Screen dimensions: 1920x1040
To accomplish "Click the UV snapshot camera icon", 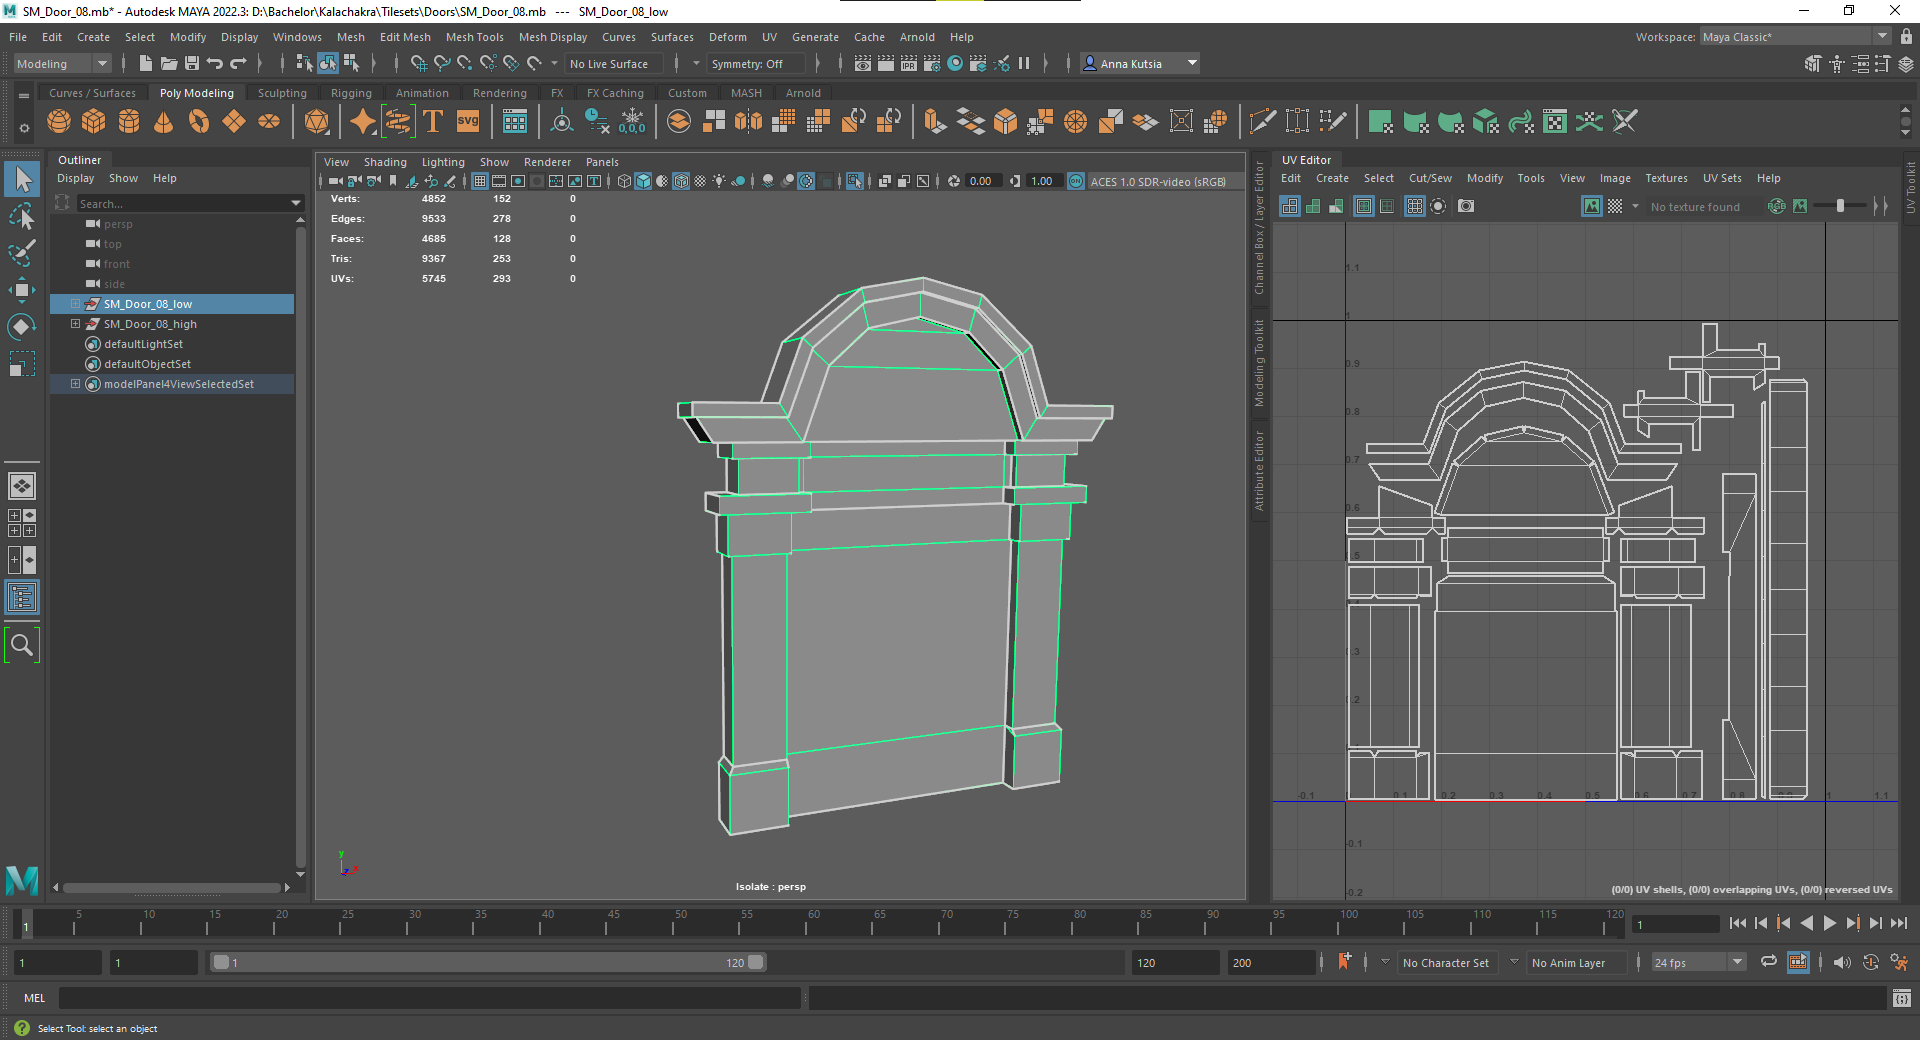I will (x=1466, y=206).
